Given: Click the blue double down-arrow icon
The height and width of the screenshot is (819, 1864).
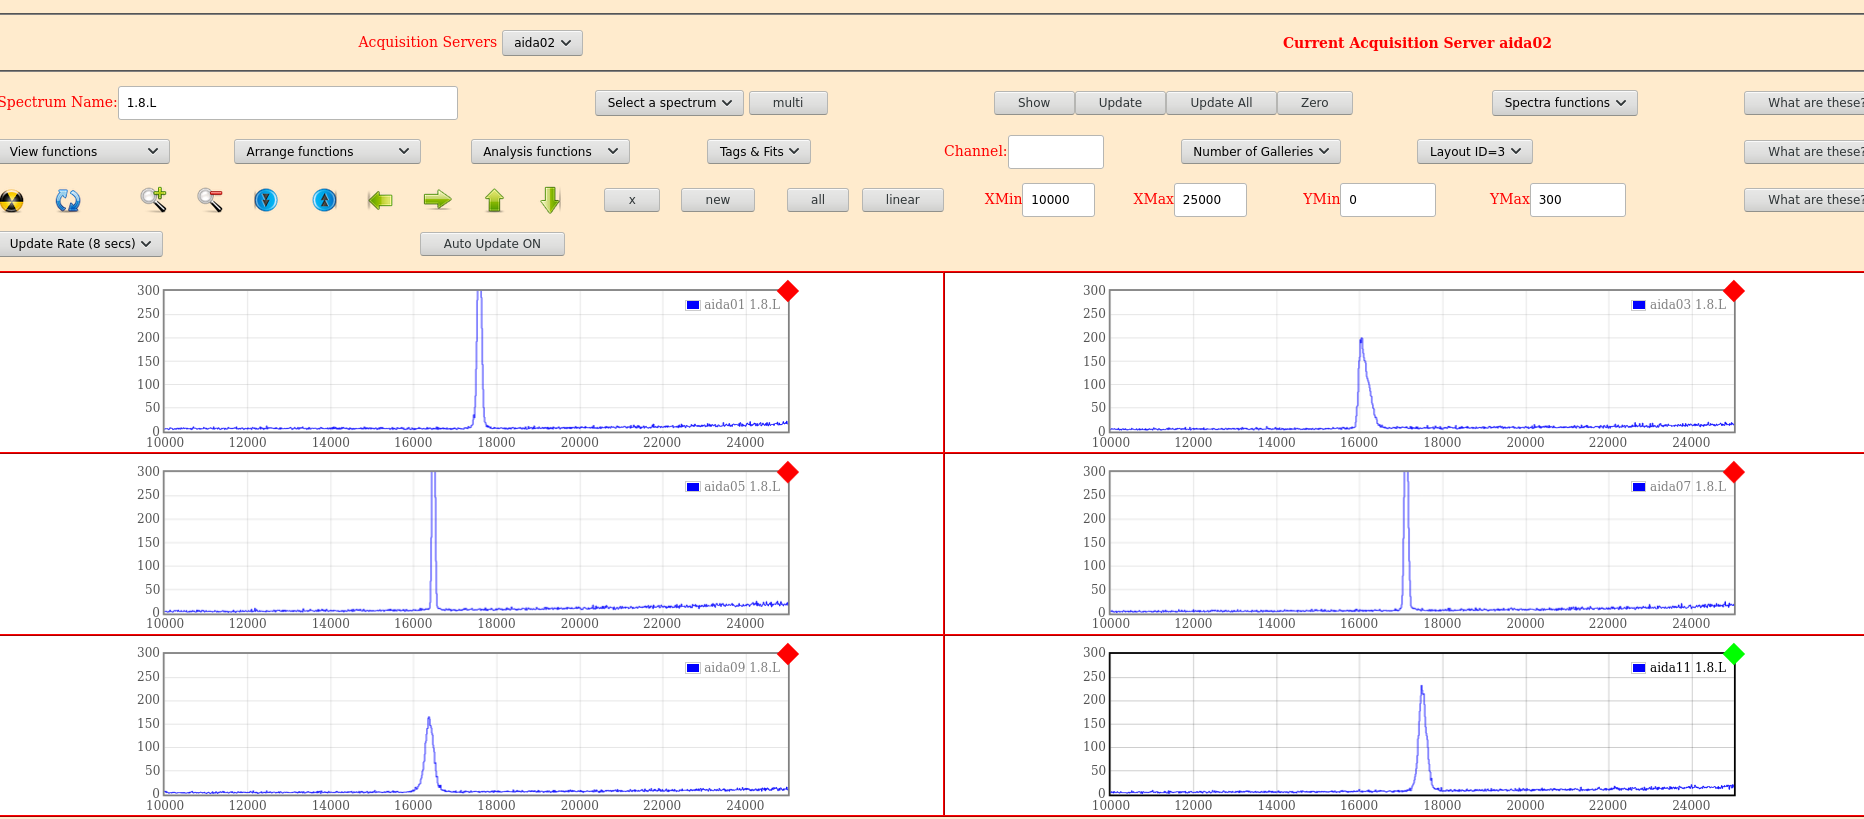Looking at the screenshot, I should (266, 200).
